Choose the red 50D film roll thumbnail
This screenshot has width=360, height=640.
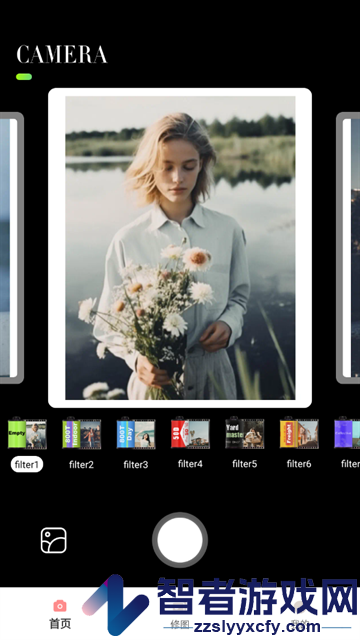click(190, 433)
